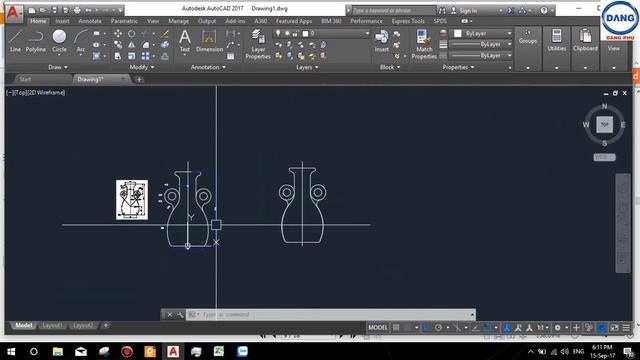This screenshot has width=640, height=360.
Task: Open the AutoCAD application menu logo
Action: 13,13
